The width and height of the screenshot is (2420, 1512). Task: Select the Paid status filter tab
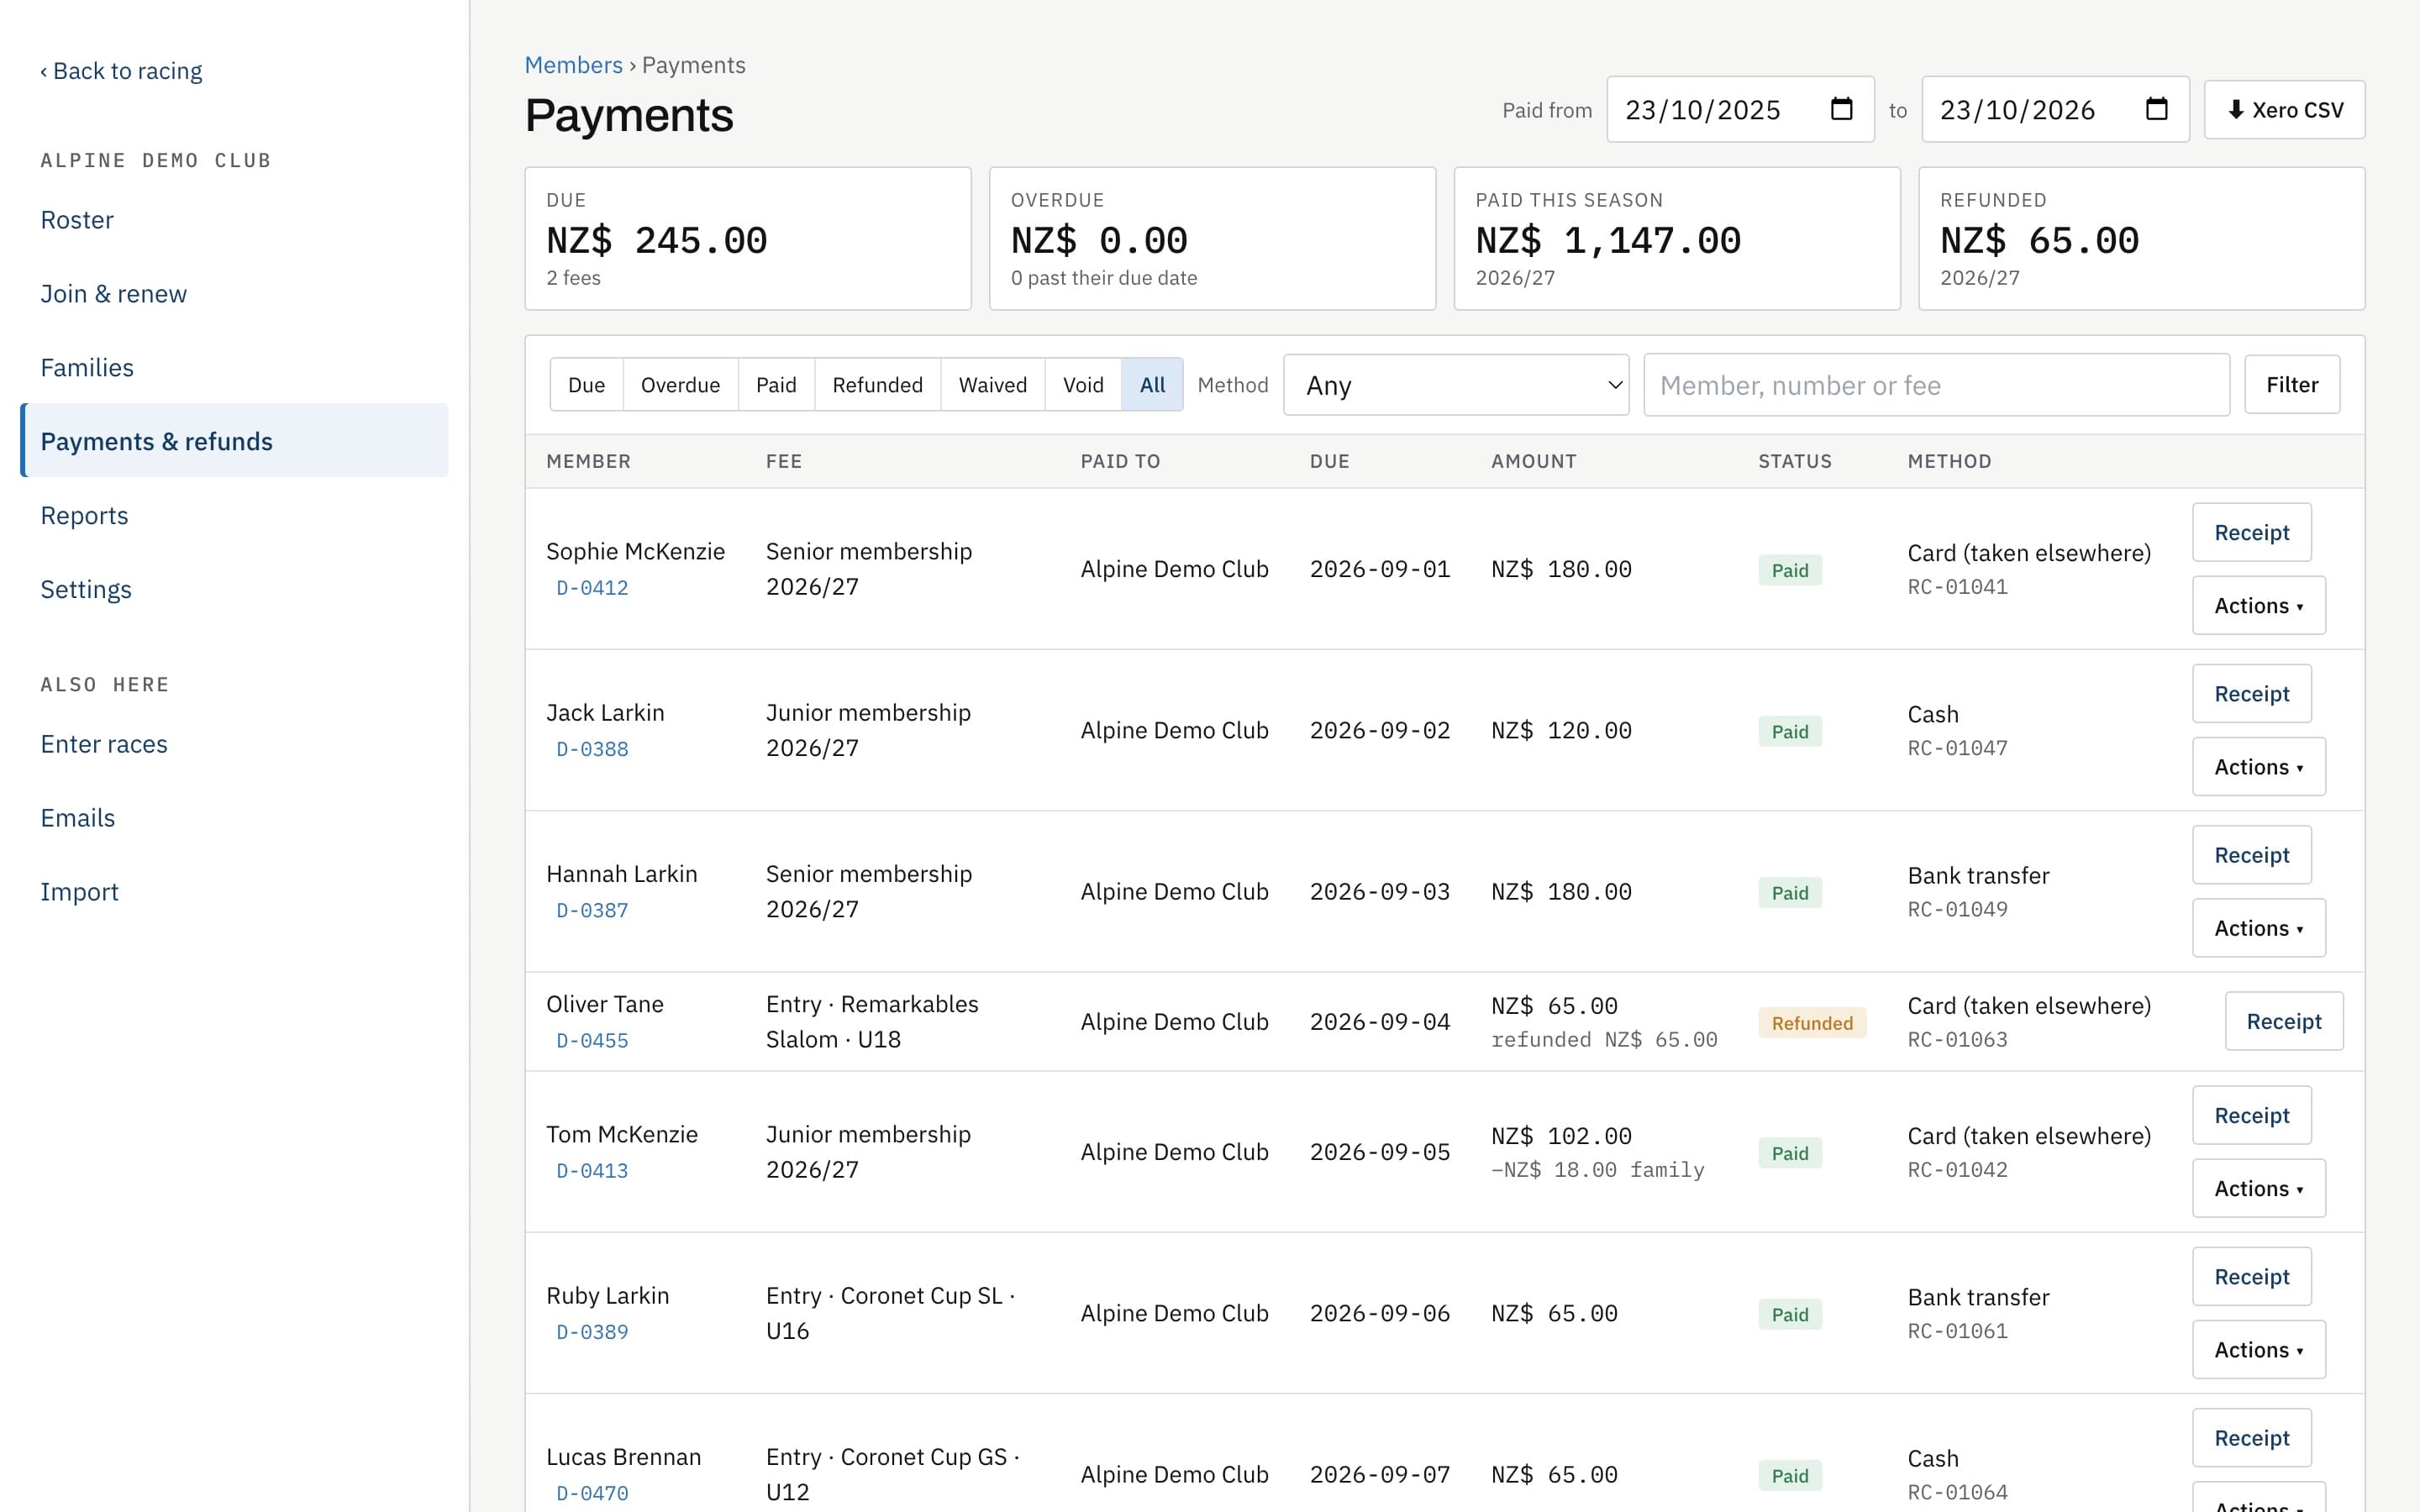[776, 385]
